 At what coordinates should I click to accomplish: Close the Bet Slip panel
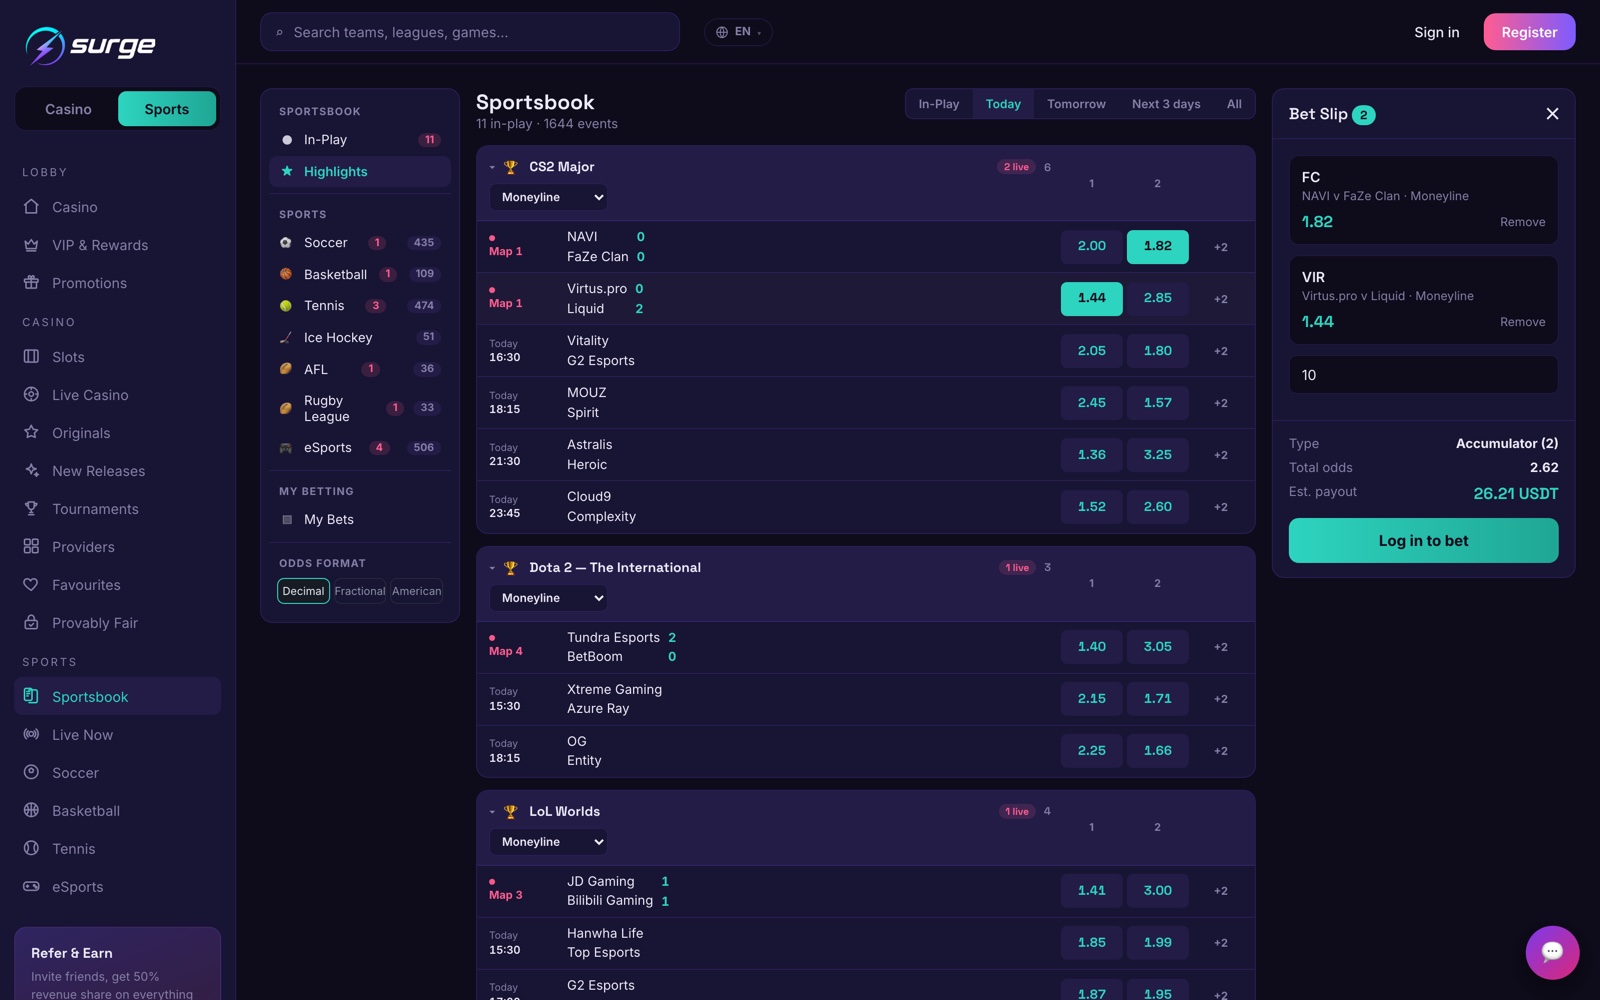(1552, 114)
